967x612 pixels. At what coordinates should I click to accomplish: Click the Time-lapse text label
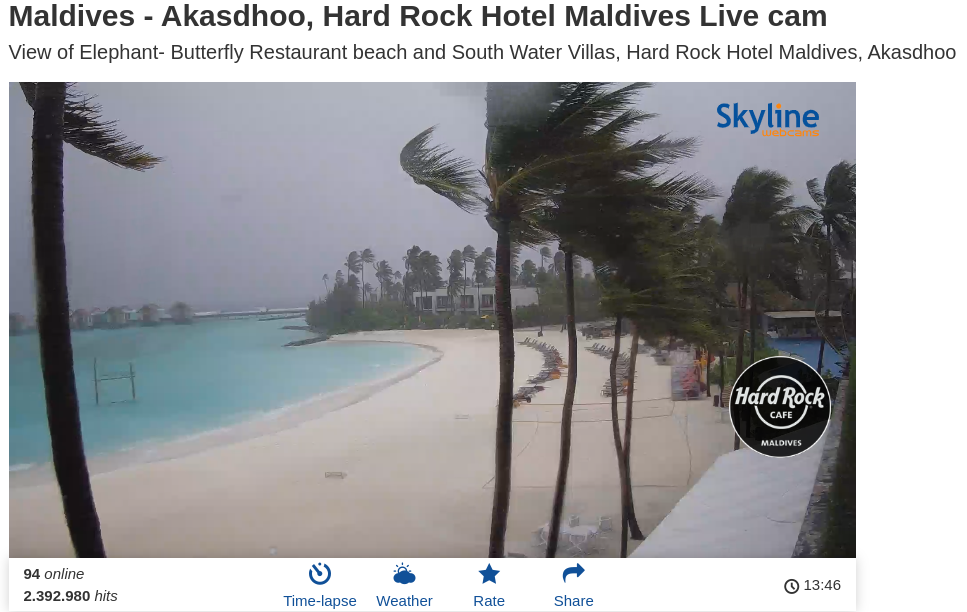point(319,601)
